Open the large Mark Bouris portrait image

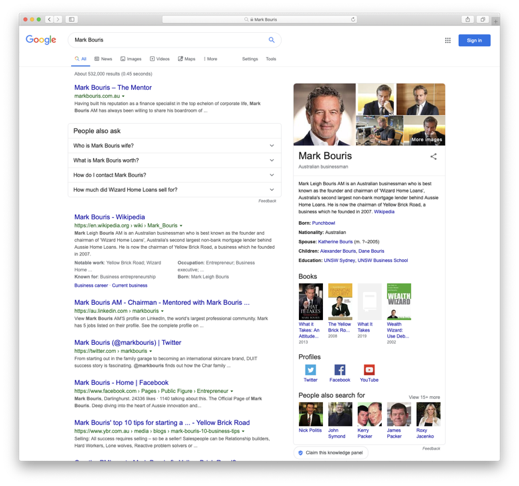pos(324,114)
